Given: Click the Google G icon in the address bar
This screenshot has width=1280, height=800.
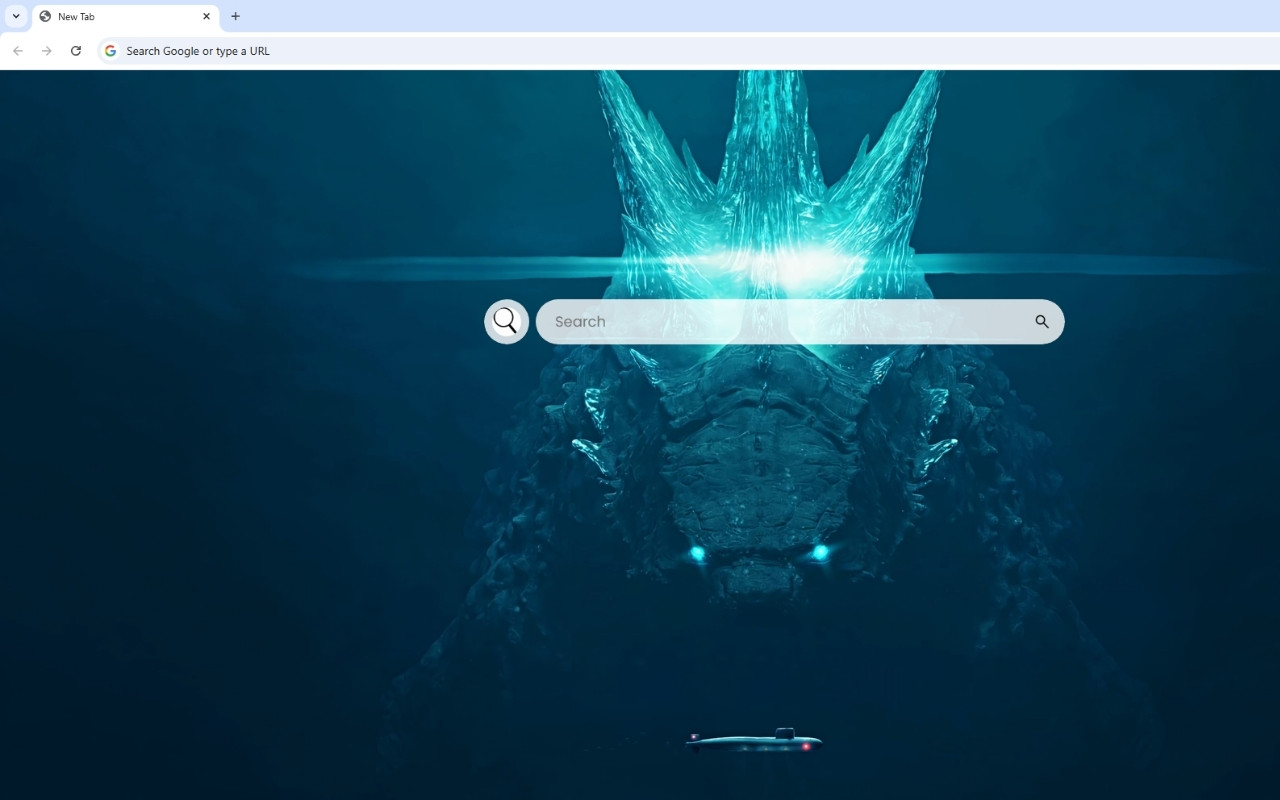Looking at the screenshot, I should [110, 50].
